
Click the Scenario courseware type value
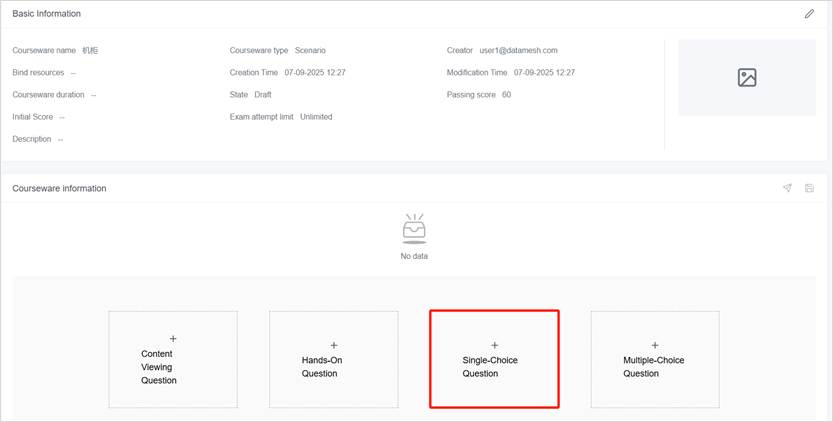[x=310, y=50]
